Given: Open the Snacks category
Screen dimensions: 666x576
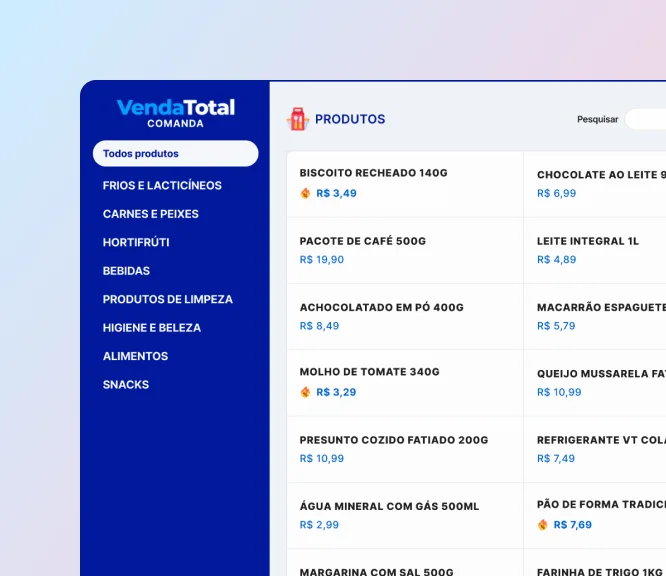Looking at the screenshot, I should coord(126,385).
